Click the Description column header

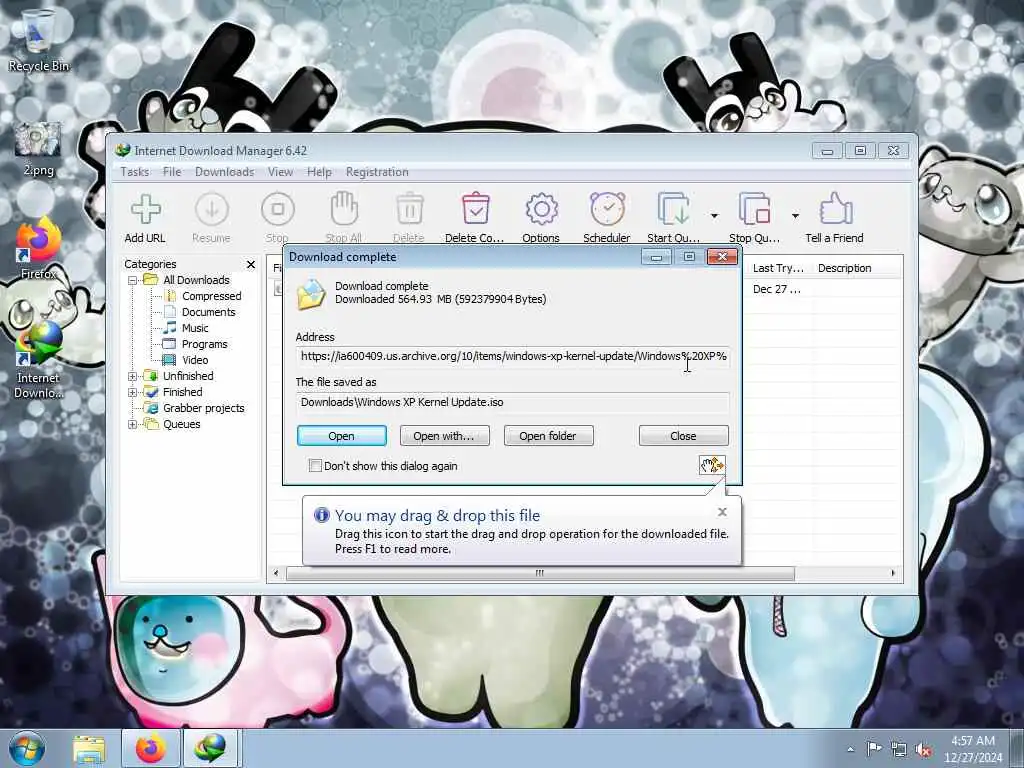click(844, 268)
